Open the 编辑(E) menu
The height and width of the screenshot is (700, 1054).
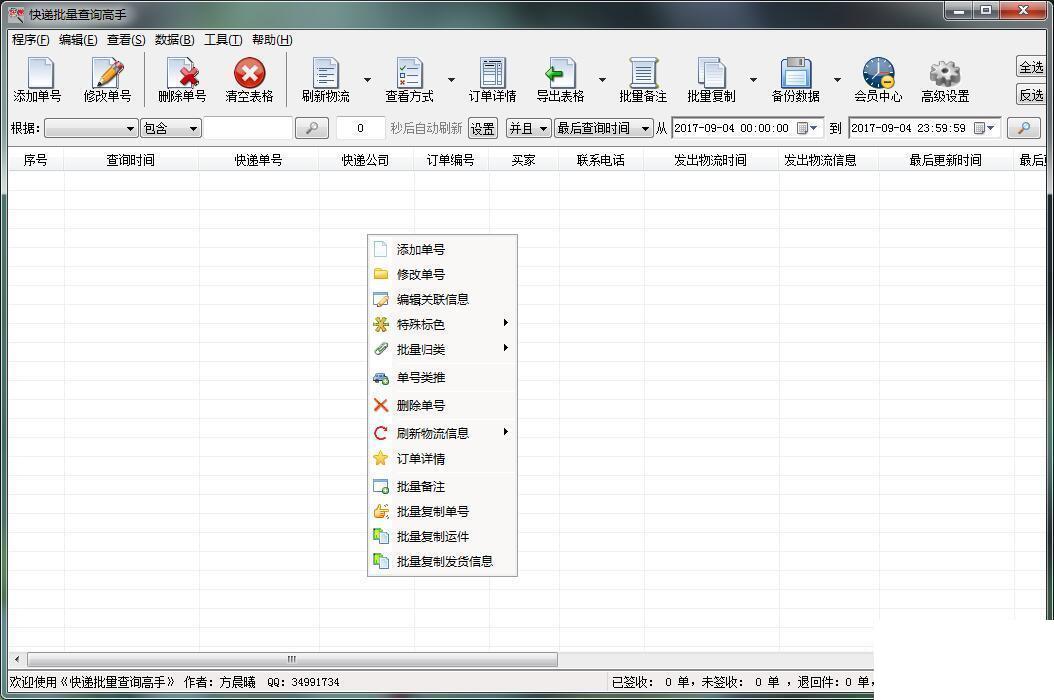click(x=78, y=40)
